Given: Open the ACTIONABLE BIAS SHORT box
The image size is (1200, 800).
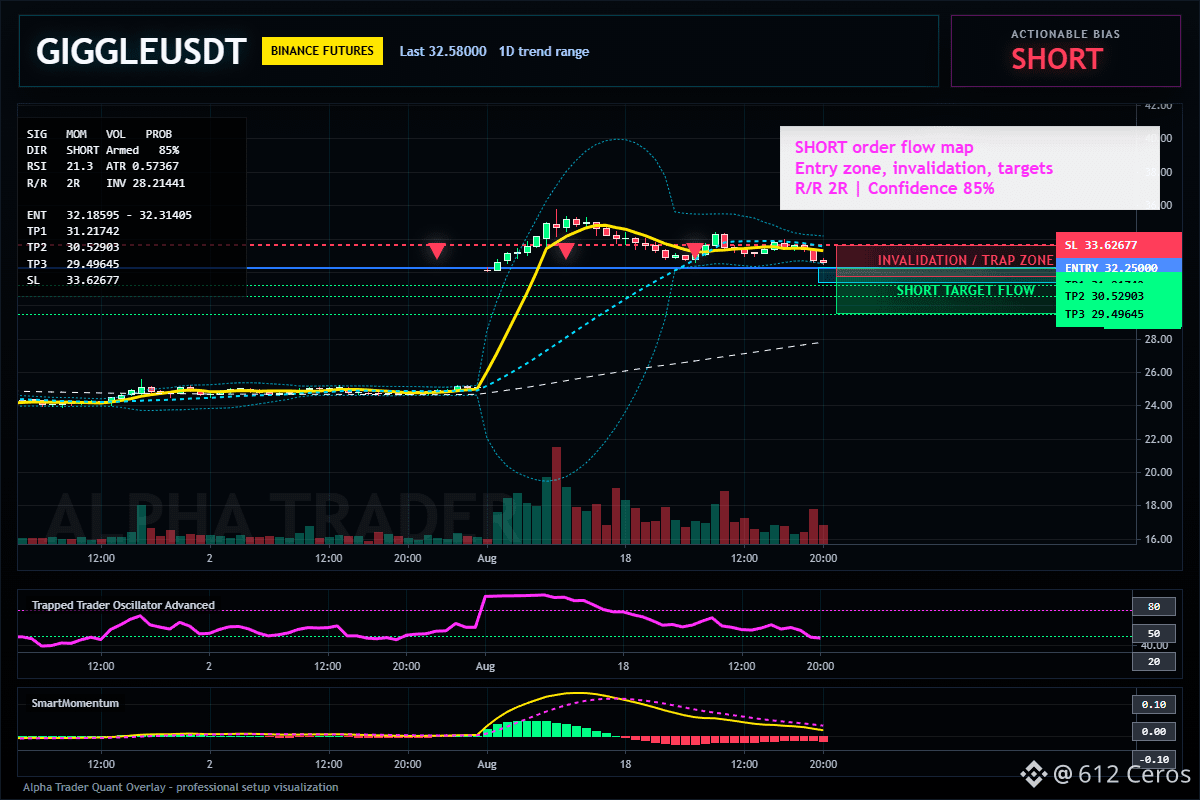Looking at the screenshot, I should (1064, 51).
